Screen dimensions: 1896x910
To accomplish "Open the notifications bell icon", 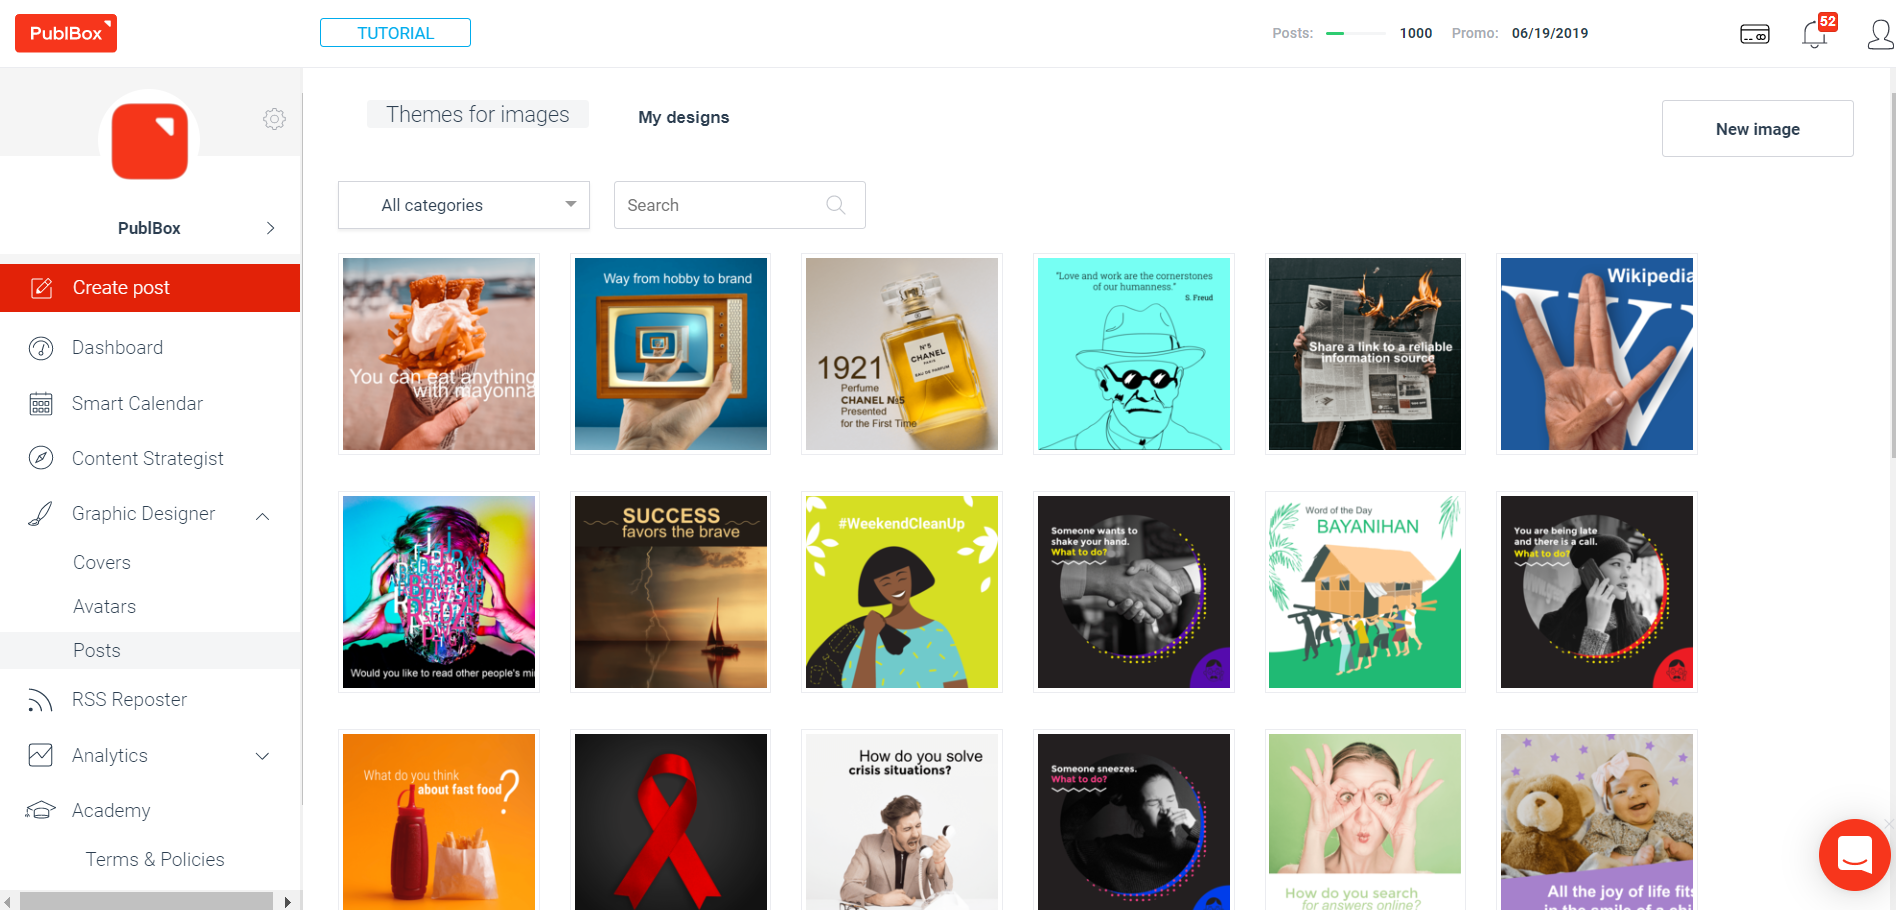I will click(x=1814, y=35).
